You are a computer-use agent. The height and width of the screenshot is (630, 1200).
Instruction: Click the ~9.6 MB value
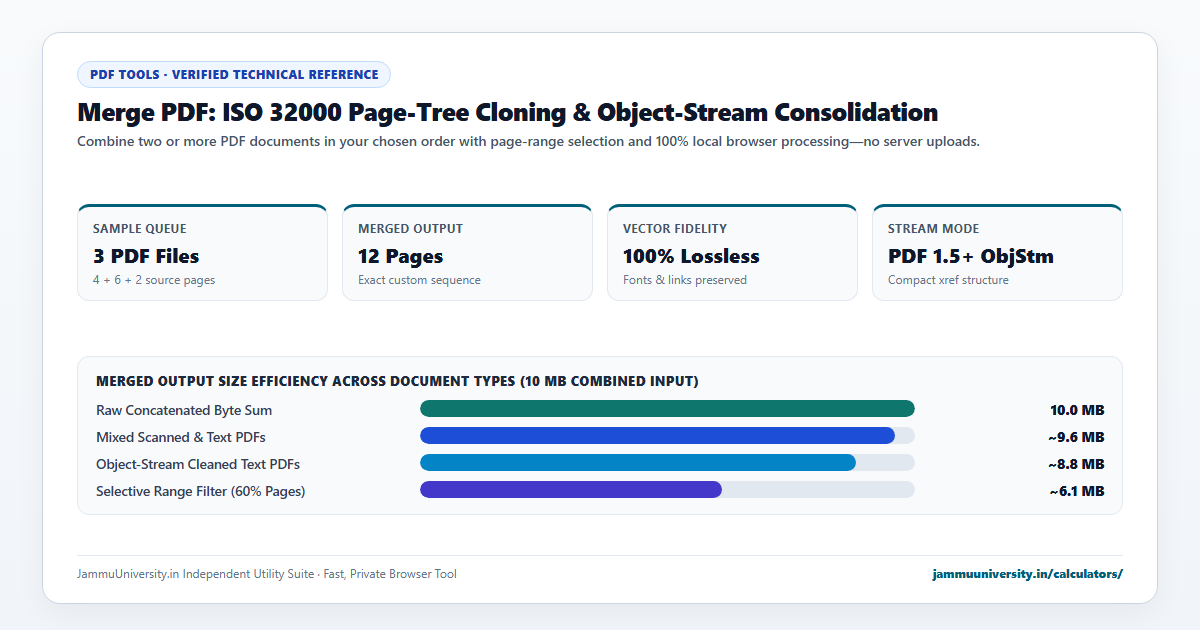1076,437
